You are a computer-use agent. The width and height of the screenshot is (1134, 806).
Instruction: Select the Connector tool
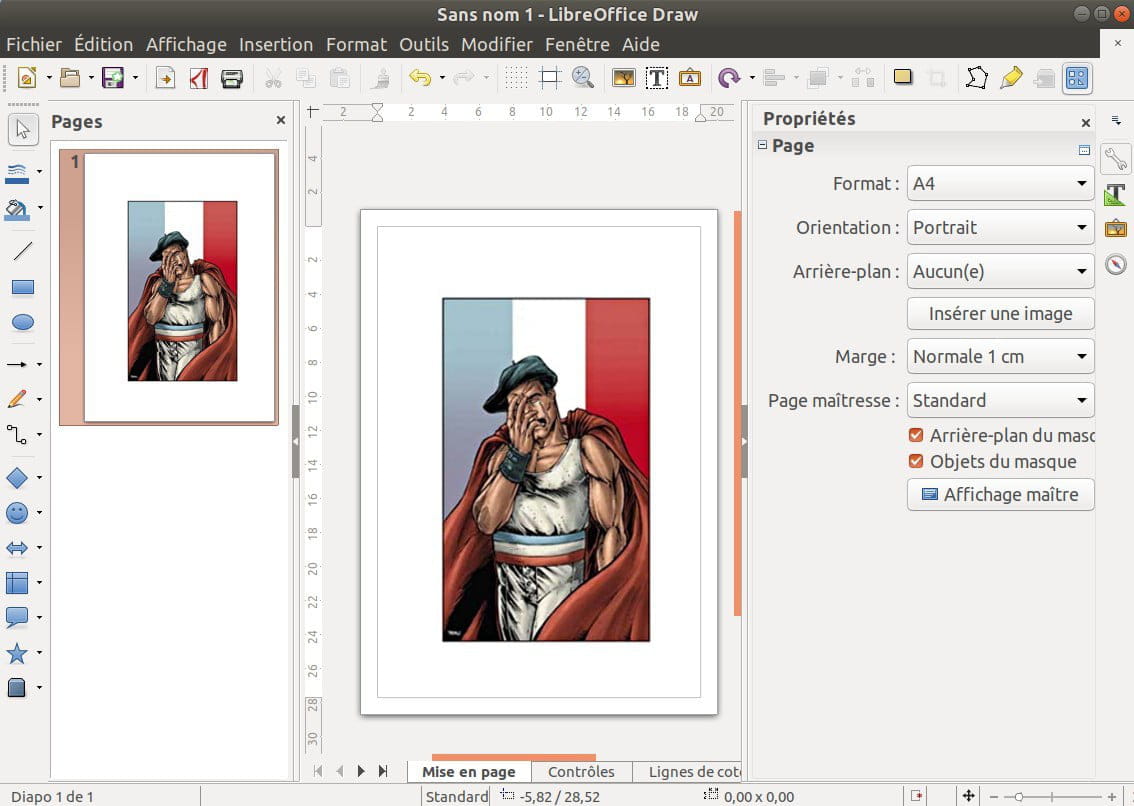coord(17,434)
